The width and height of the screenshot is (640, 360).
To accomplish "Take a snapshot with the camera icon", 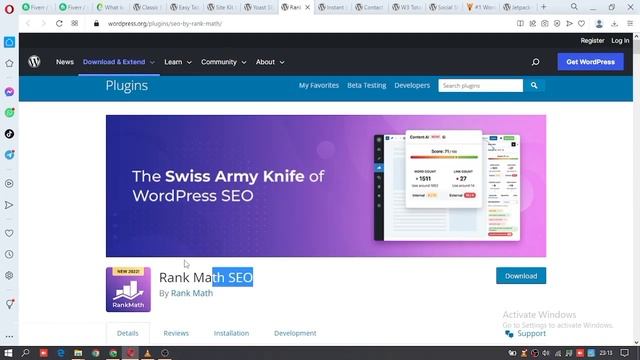I will [545, 24].
